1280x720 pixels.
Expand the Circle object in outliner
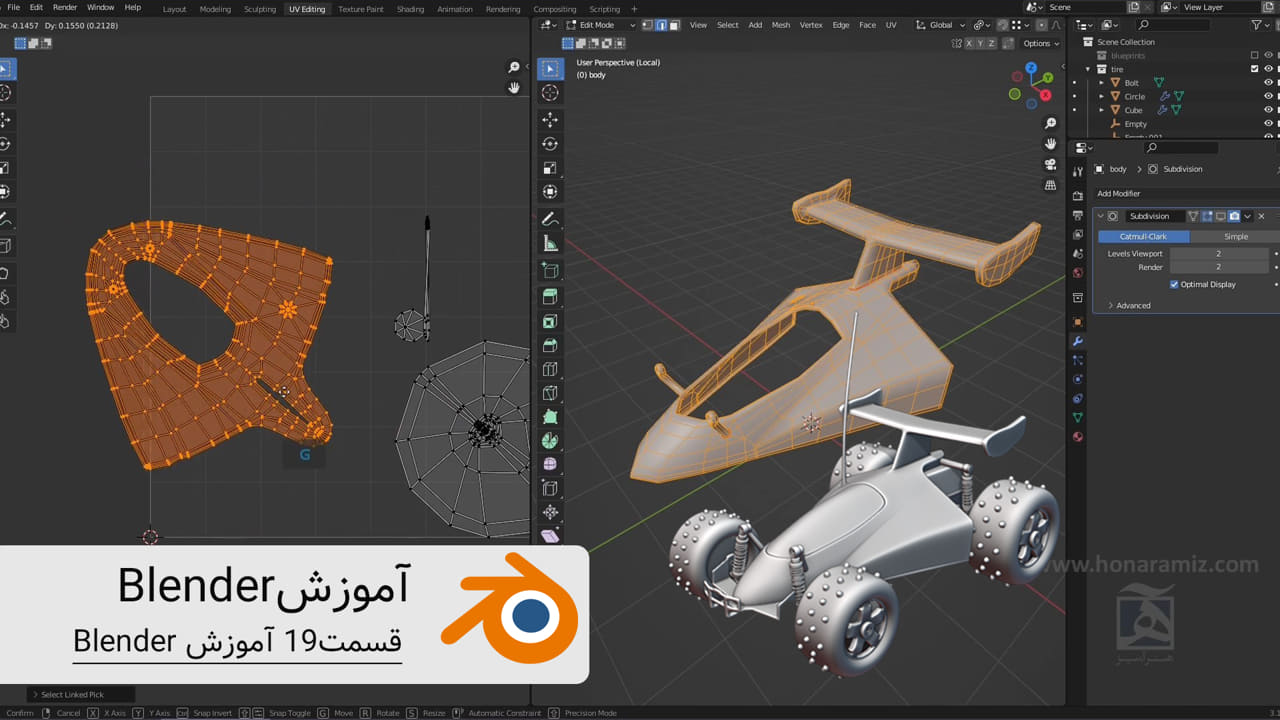click(x=1102, y=97)
